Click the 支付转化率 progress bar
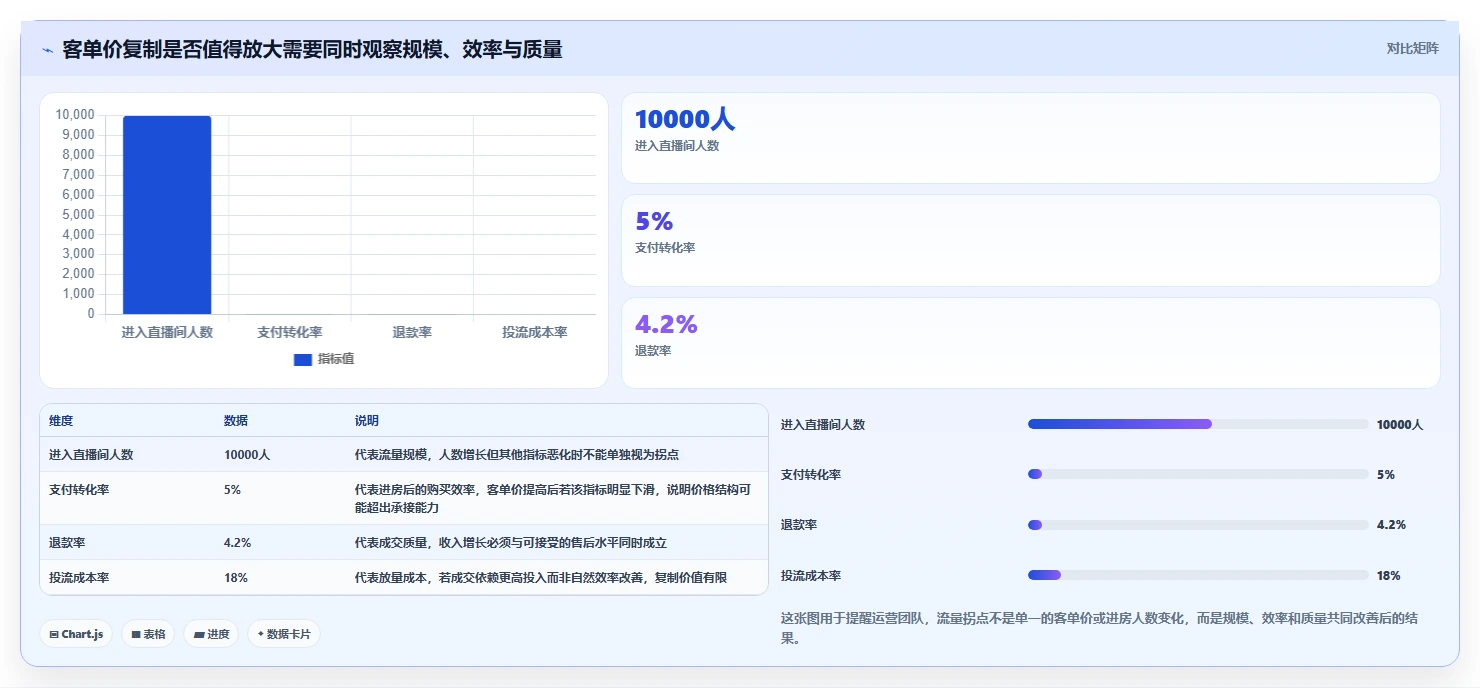1480x688 pixels. coord(1198,474)
